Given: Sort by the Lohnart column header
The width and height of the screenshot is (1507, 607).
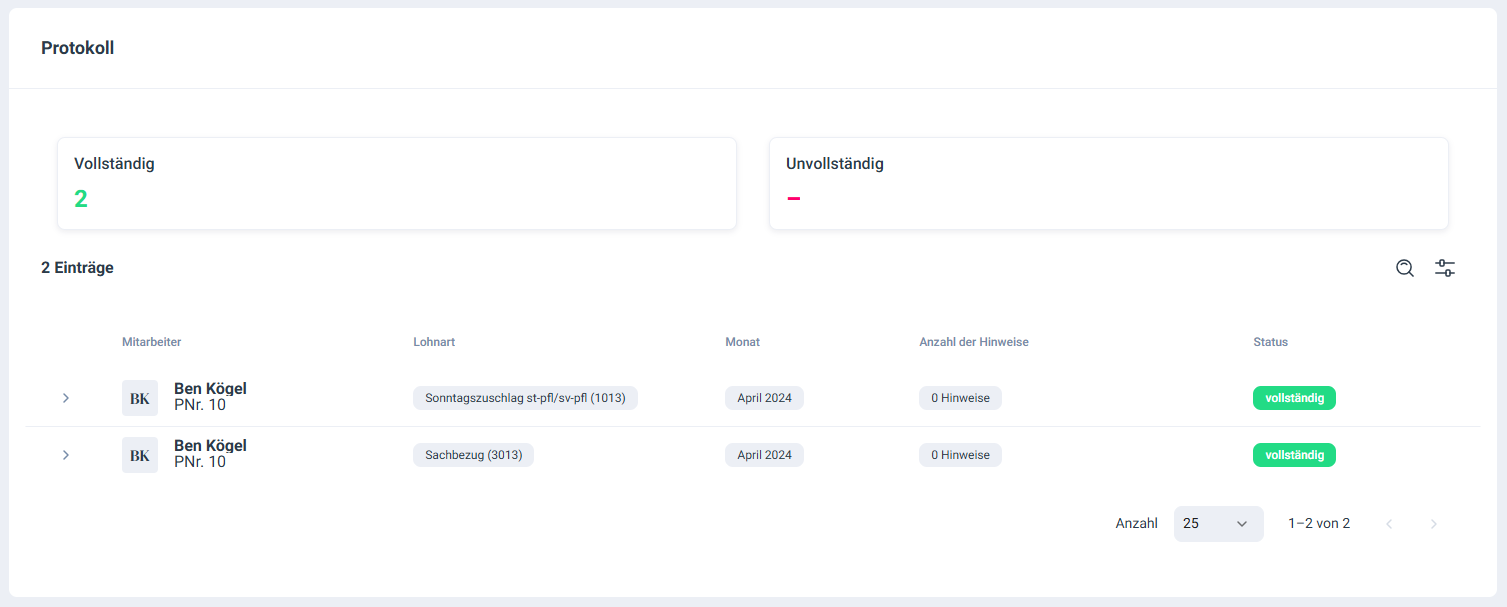Looking at the screenshot, I should 434,342.
